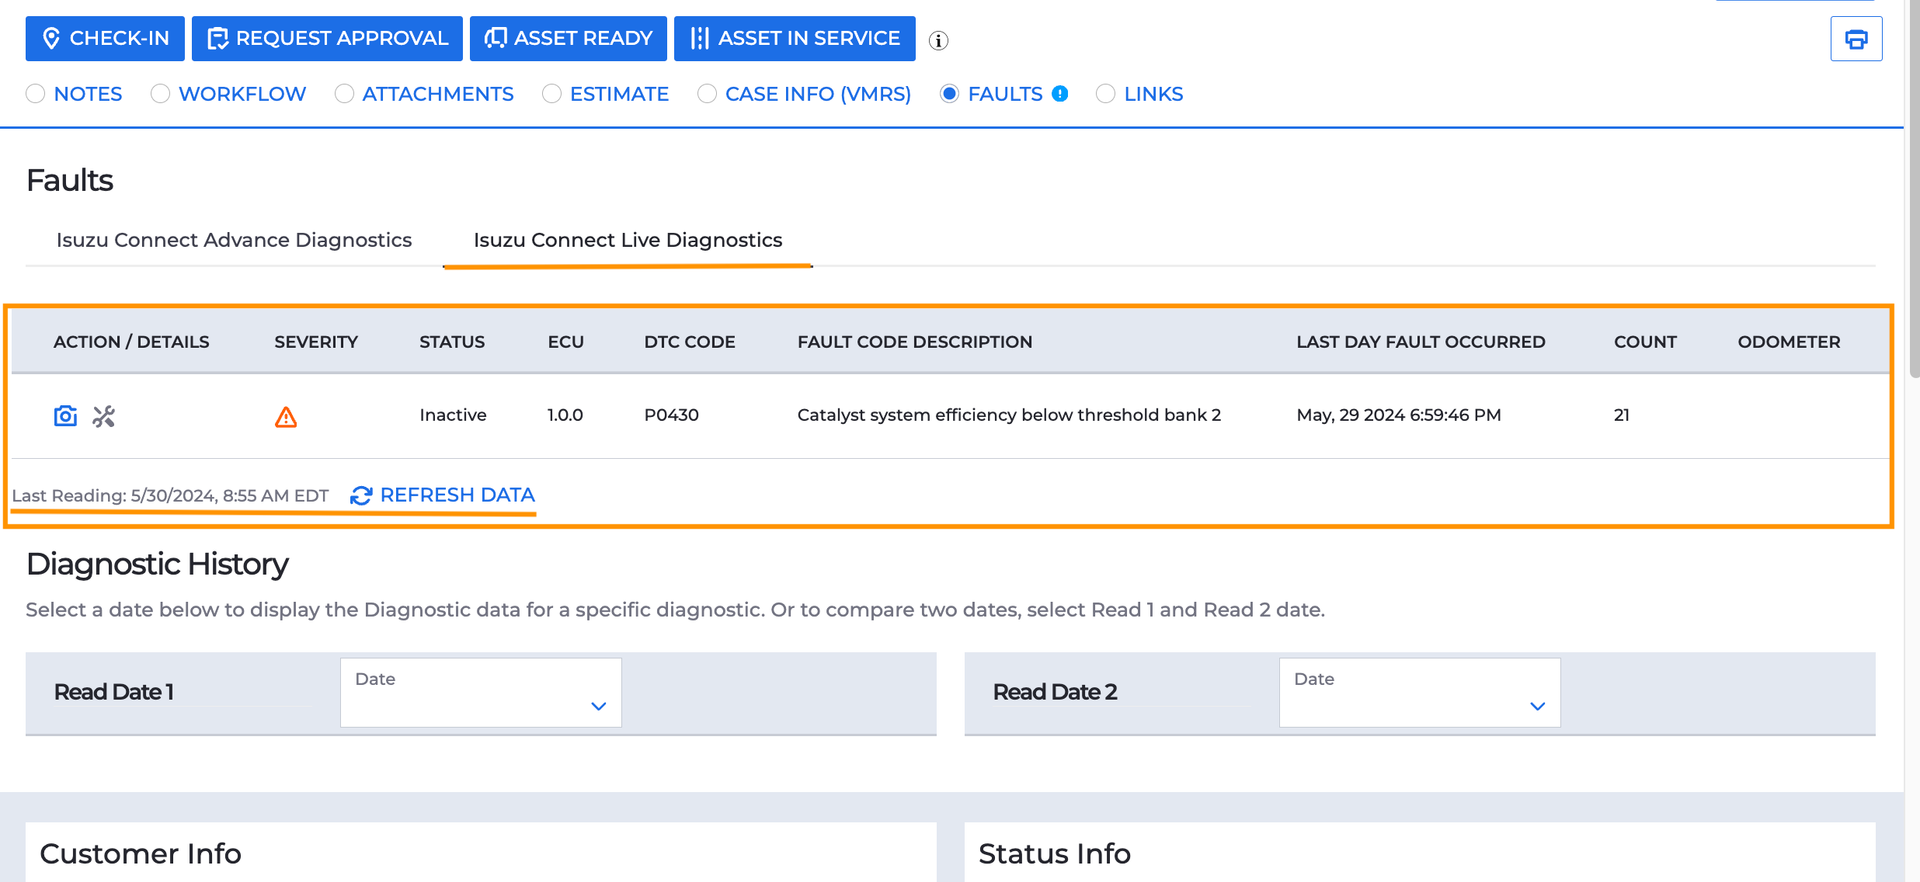
Task: Click the info icon beside Asset In Service
Action: point(938,41)
